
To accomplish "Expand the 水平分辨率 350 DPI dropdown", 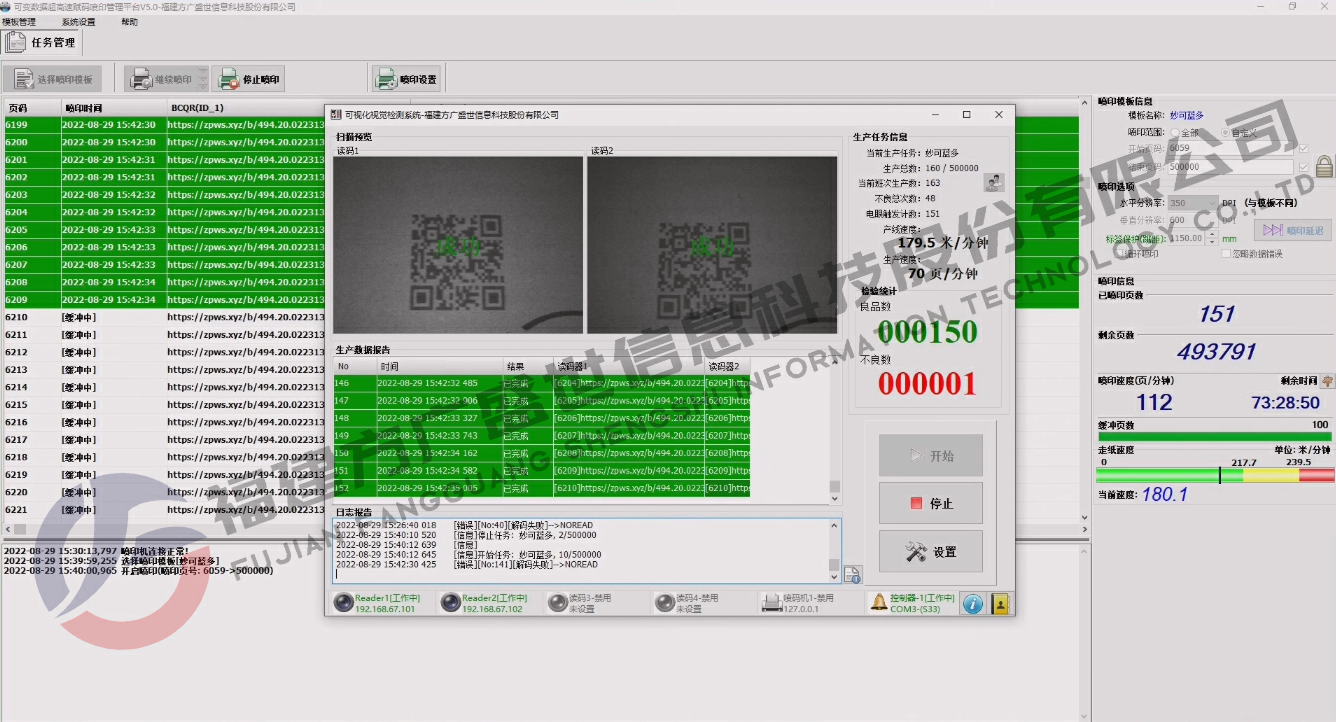I will (x=1211, y=203).
